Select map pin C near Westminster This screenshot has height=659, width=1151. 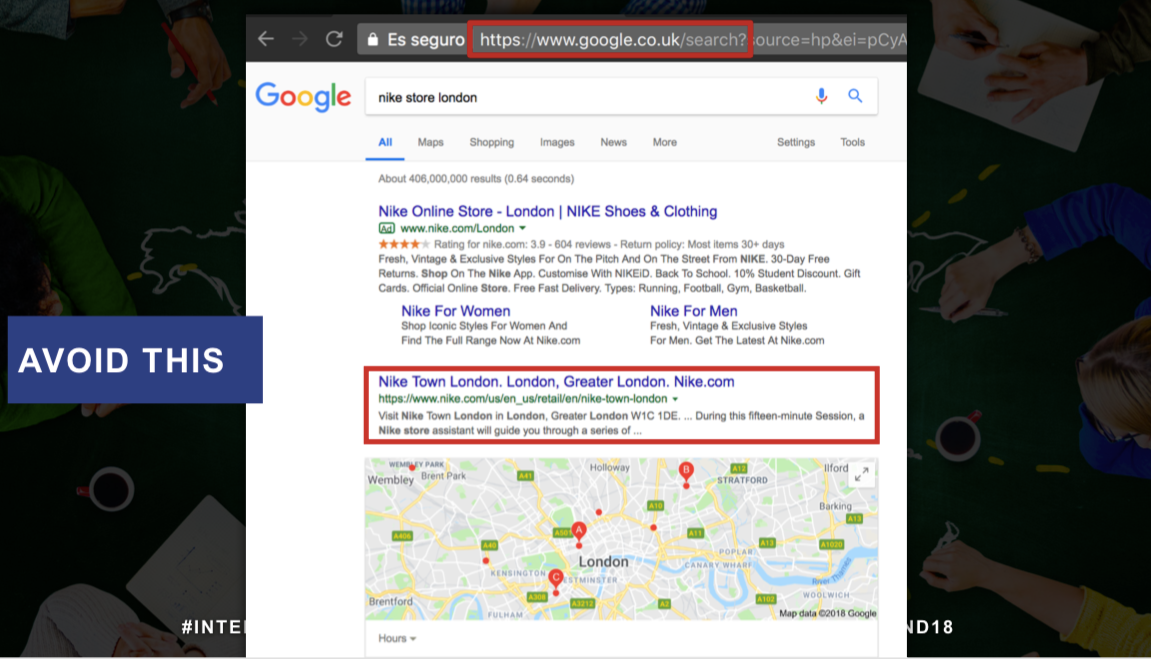(x=556, y=582)
